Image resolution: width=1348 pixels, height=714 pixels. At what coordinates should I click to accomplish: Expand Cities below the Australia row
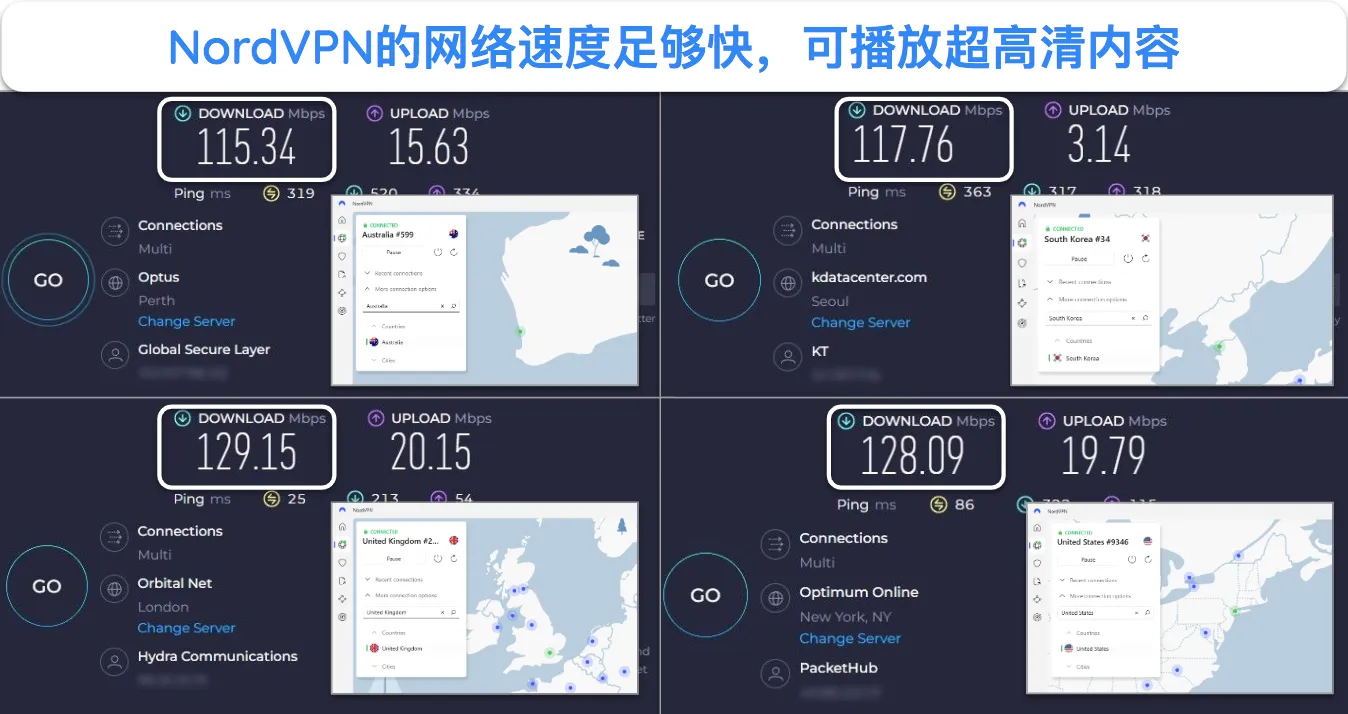(x=383, y=360)
